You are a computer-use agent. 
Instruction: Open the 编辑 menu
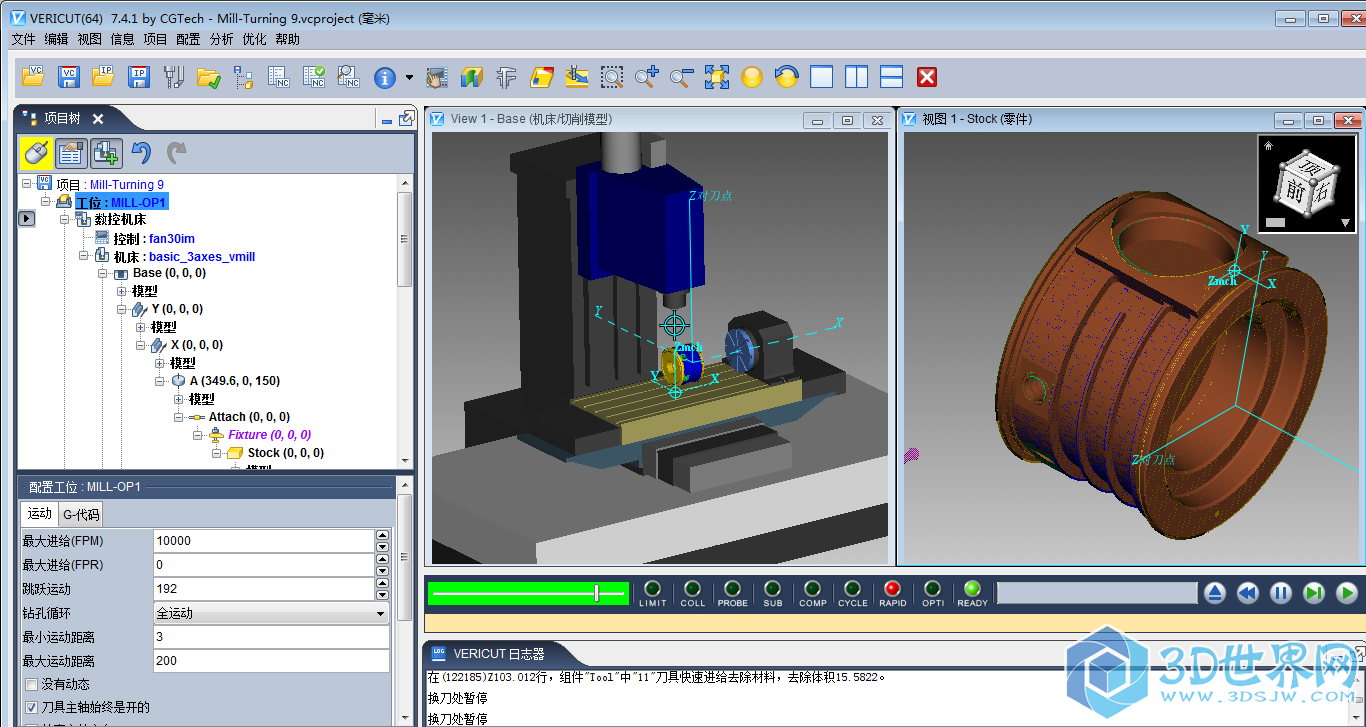(x=56, y=39)
